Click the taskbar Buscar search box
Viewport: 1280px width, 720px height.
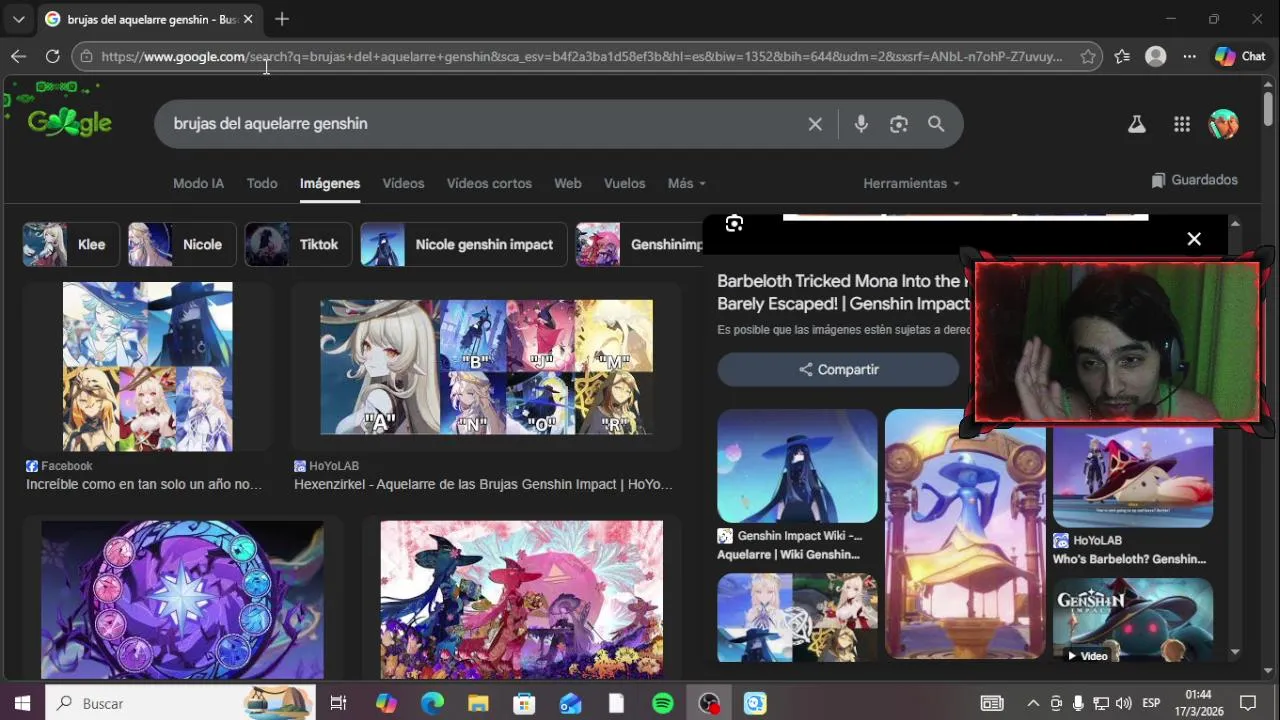(180, 704)
